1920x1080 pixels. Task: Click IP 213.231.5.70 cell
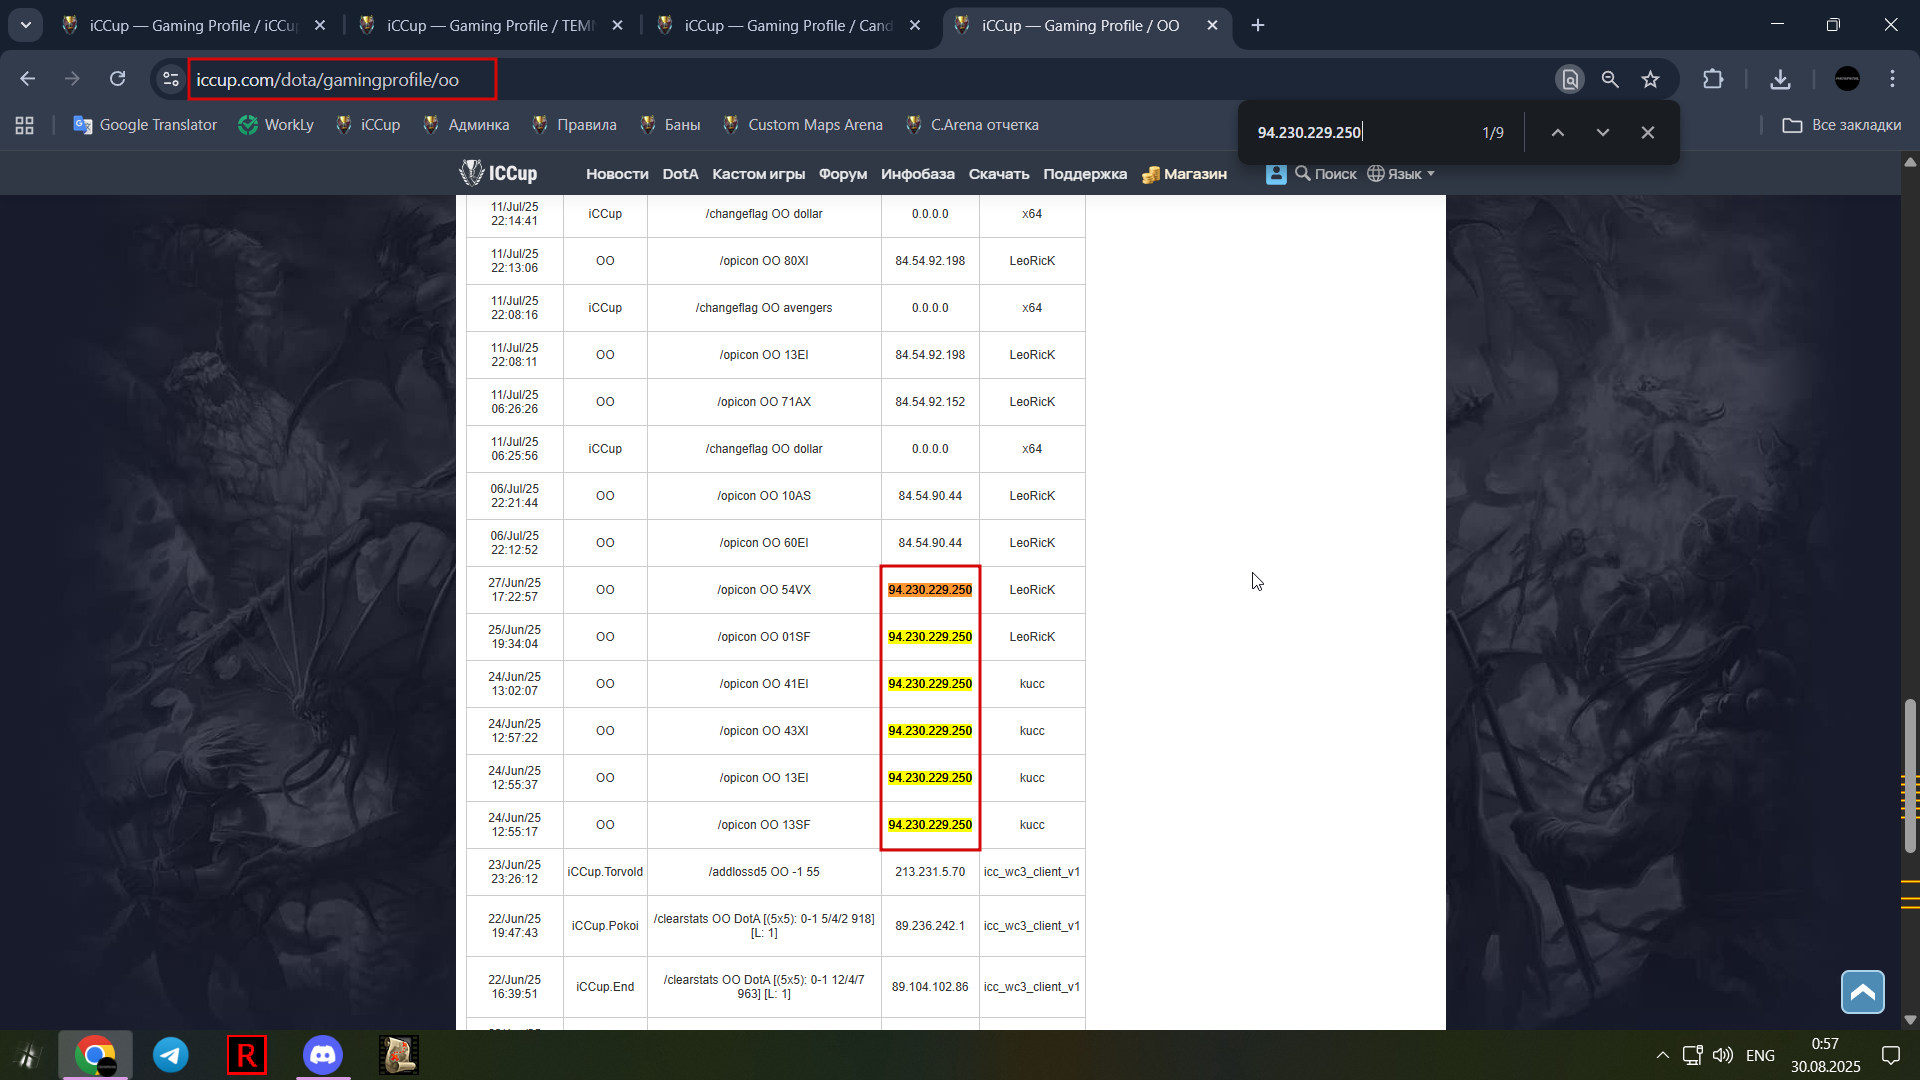(930, 872)
